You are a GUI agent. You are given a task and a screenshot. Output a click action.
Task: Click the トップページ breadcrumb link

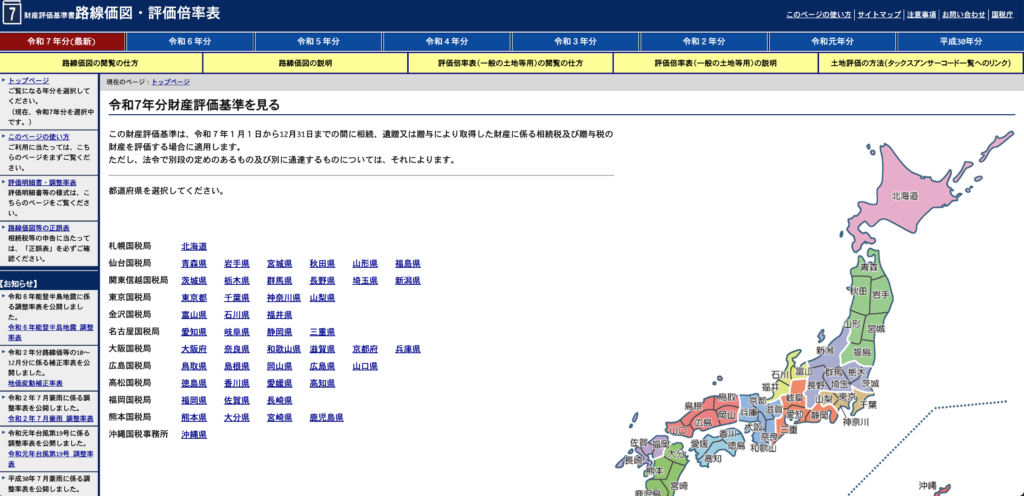tap(170, 82)
